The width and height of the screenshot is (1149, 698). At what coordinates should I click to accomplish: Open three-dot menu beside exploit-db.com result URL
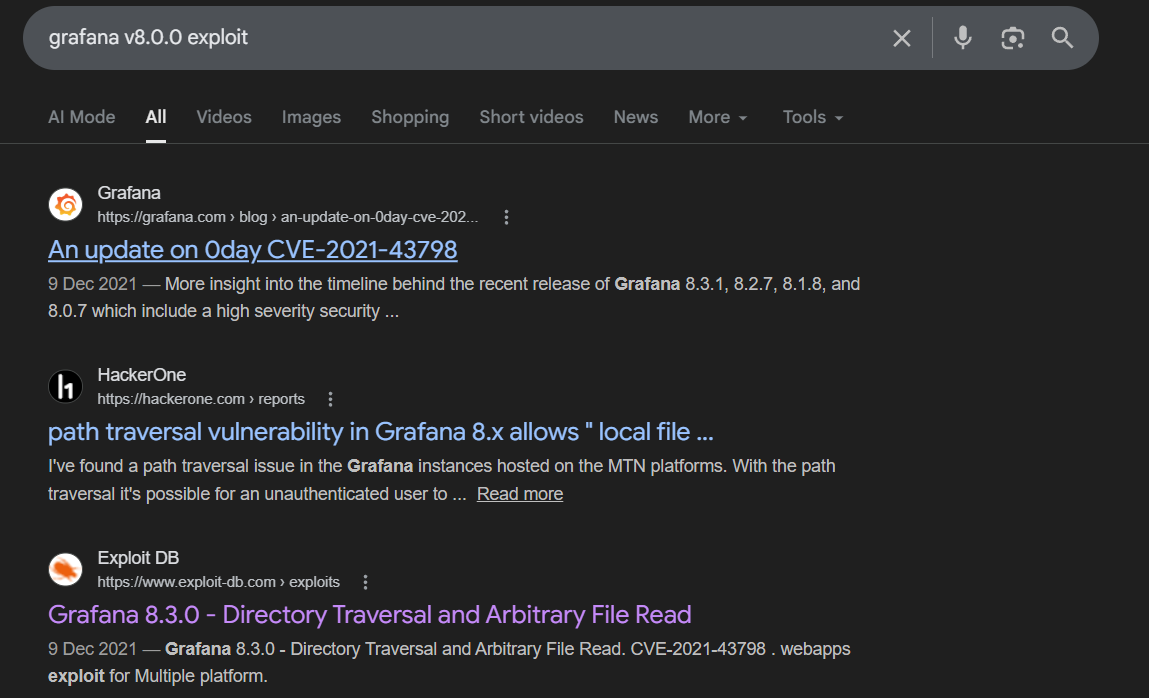(x=365, y=582)
